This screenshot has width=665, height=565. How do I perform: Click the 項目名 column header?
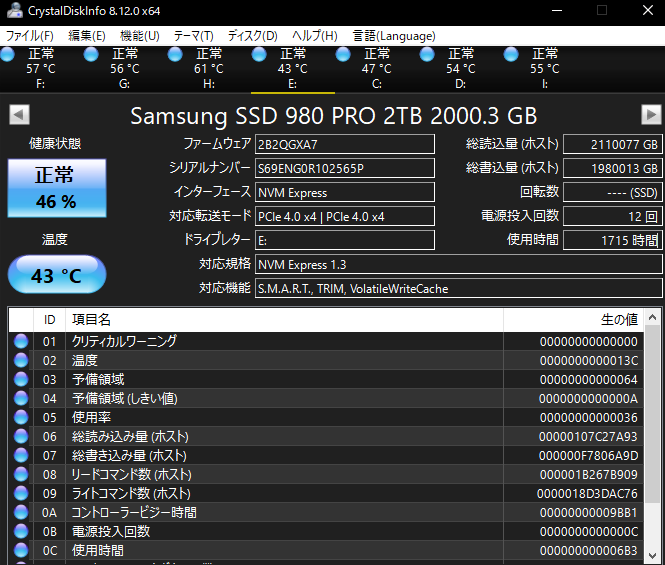click(x=284, y=320)
